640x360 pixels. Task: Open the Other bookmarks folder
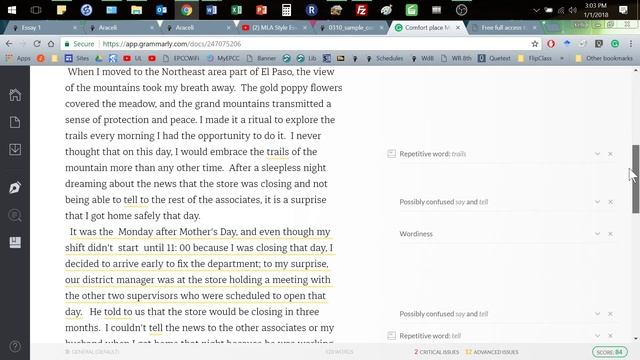(604, 58)
